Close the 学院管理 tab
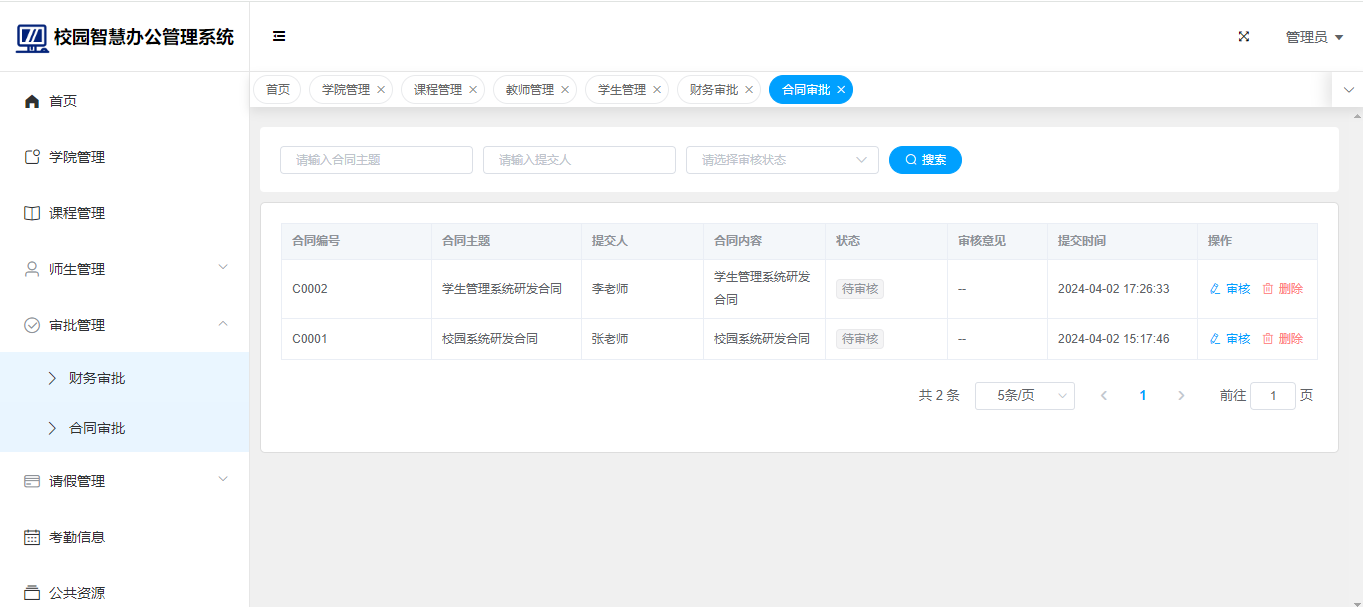The height and width of the screenshot is (607, 1363). point(381,90)
